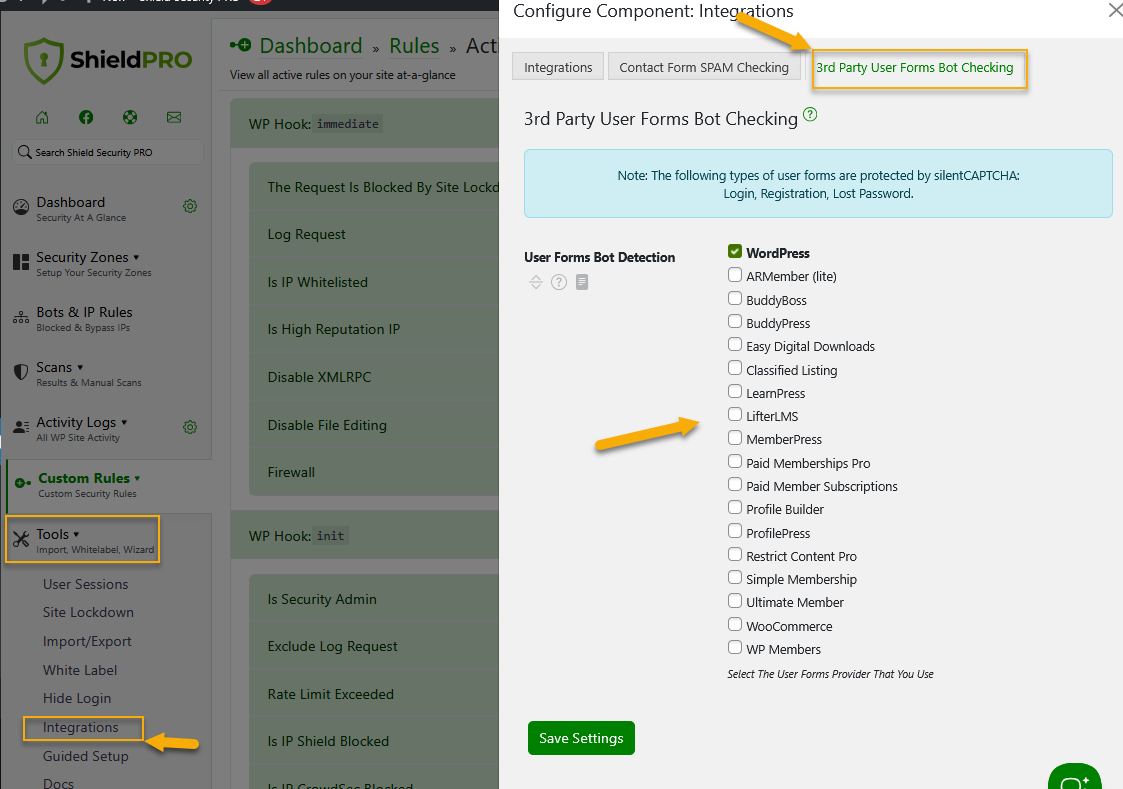This screenshot has width=1123, height=789.
Task: Click the up-down arrows icon under User Forms Bot Detection
Action: [536, 282]
